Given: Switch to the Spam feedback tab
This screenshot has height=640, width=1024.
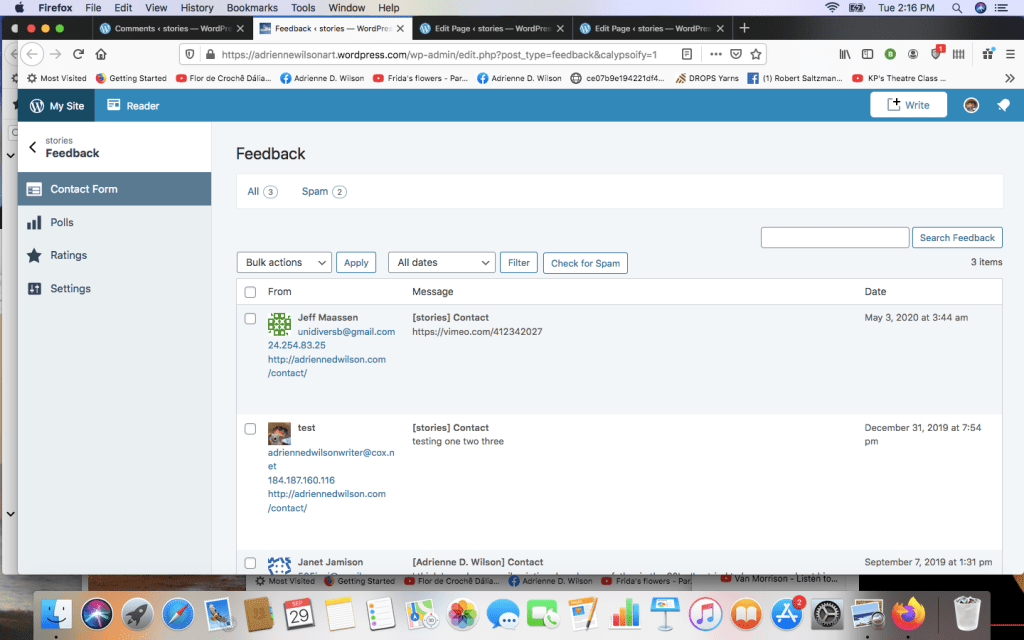Looking at the screenshot, I should (315, 191).
